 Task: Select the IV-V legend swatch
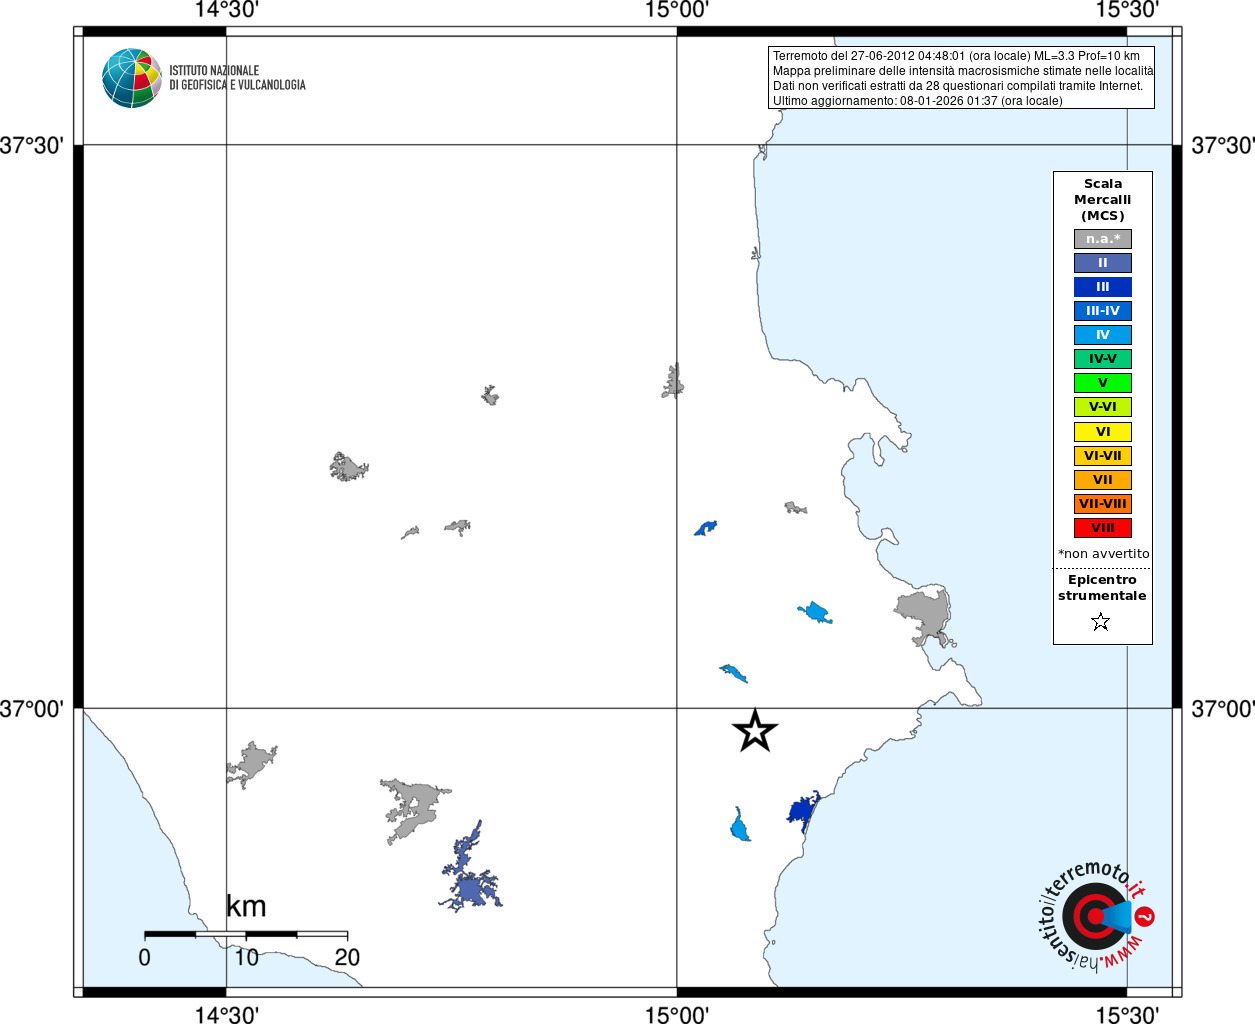[1103, 359]
